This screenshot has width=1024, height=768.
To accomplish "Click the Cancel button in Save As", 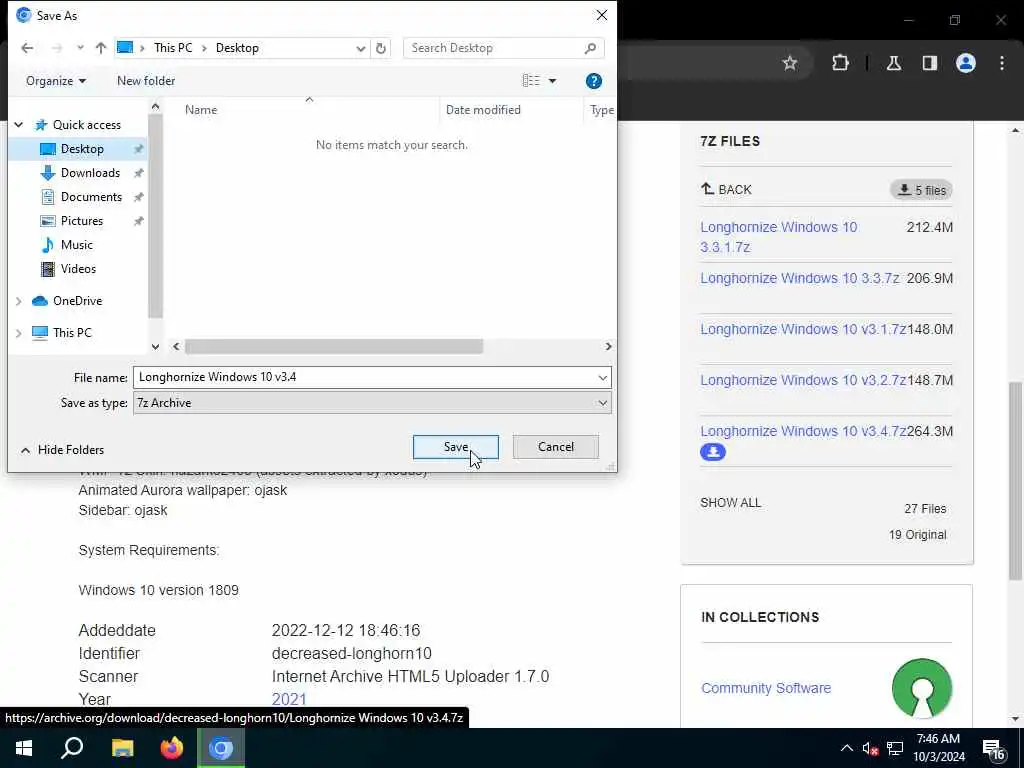I will tap(555, 447).
